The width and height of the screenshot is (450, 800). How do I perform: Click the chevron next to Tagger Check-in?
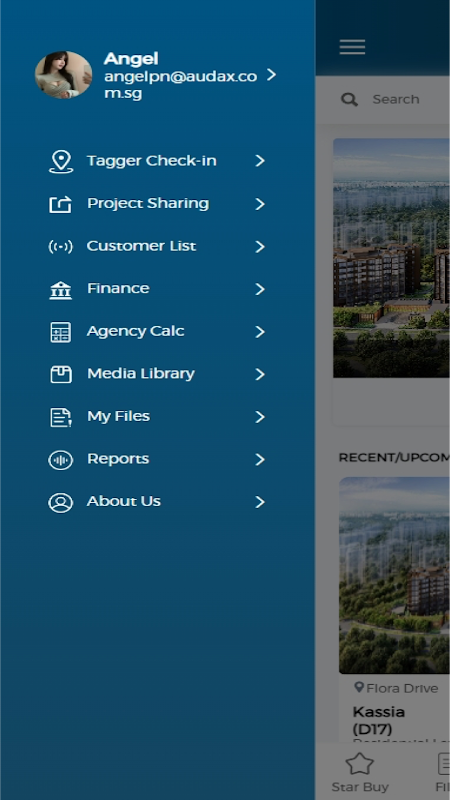point(260,161)
